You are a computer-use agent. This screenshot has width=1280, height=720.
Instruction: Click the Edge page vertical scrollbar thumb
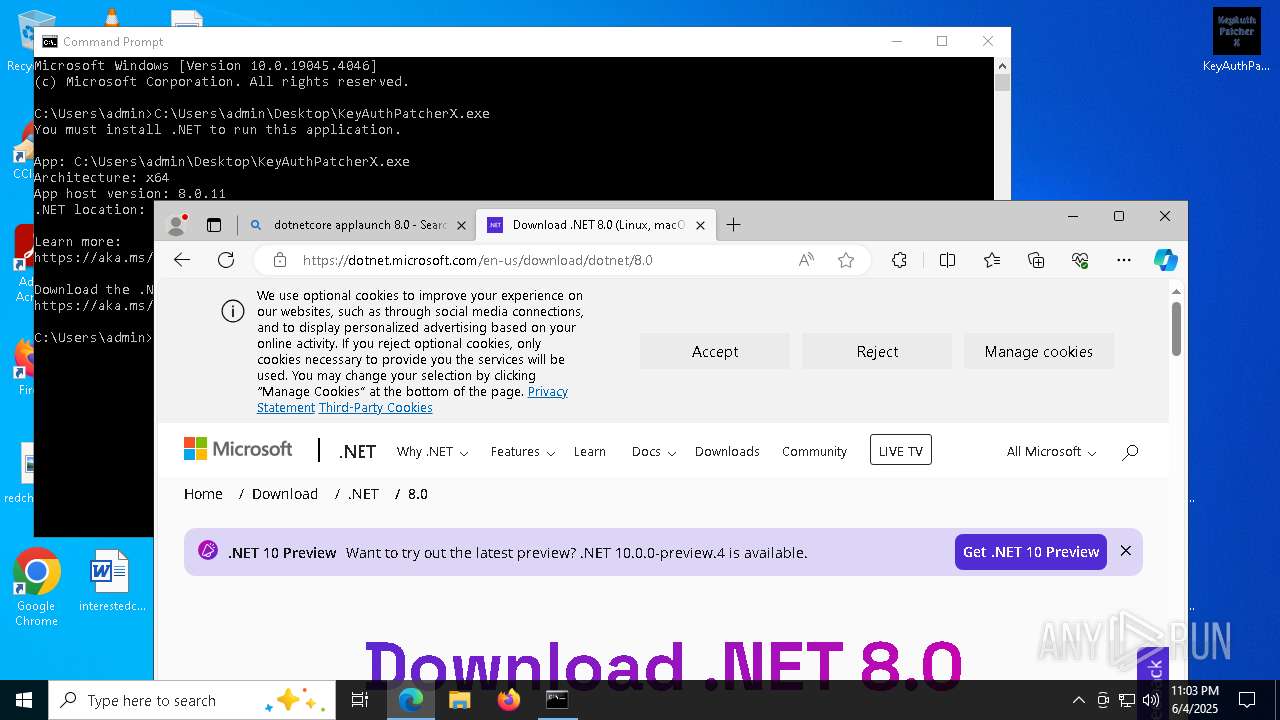(x=1177, y=328)
